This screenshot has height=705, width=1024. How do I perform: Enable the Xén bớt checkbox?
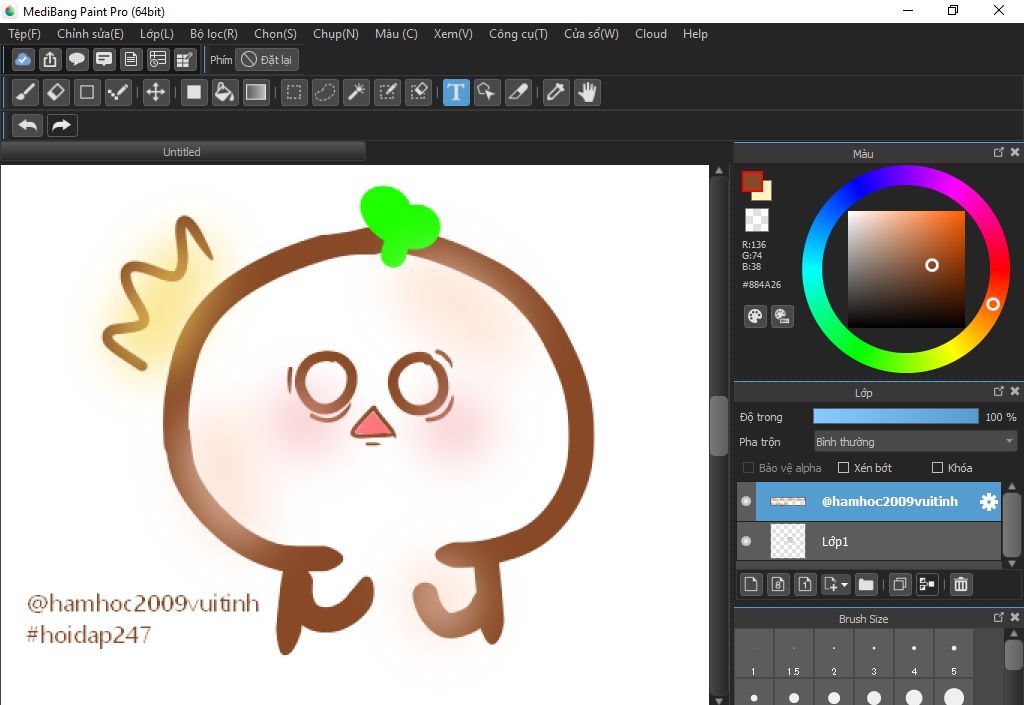[844, 468]
